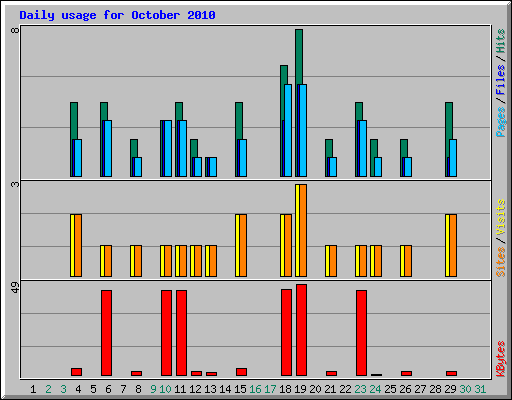Select day 8 on the x-axis

point(138,389)
